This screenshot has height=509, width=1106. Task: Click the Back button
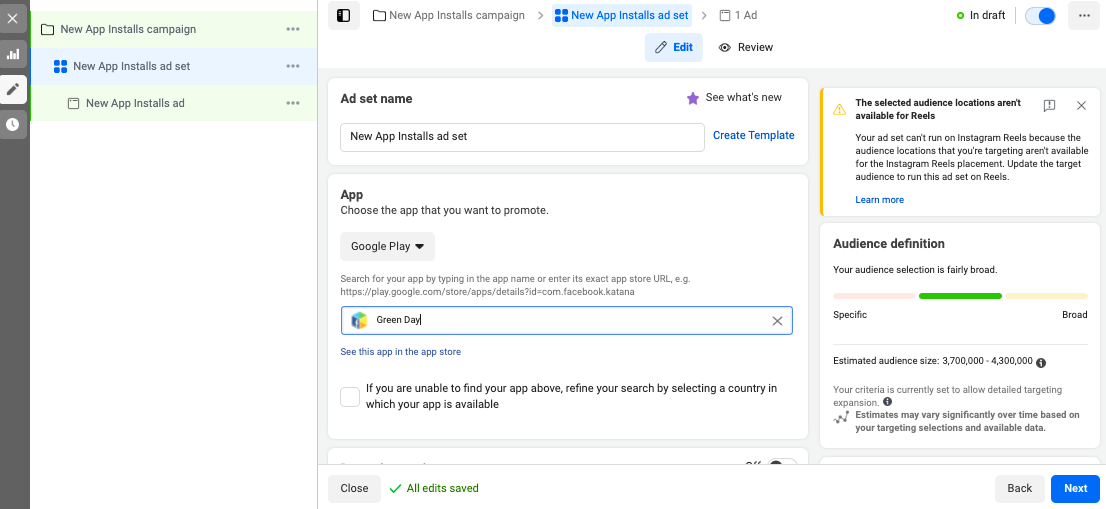[x=1019, y=489]
